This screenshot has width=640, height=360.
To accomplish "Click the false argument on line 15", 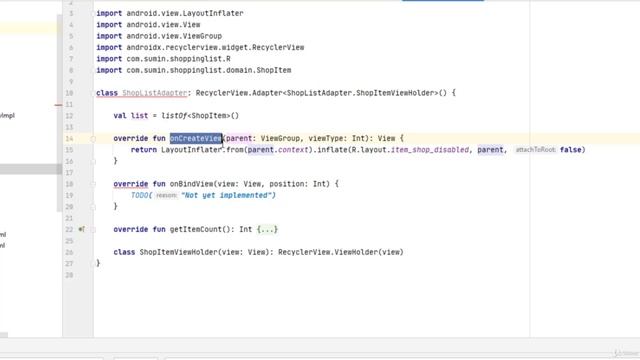I will coord(571,150).
